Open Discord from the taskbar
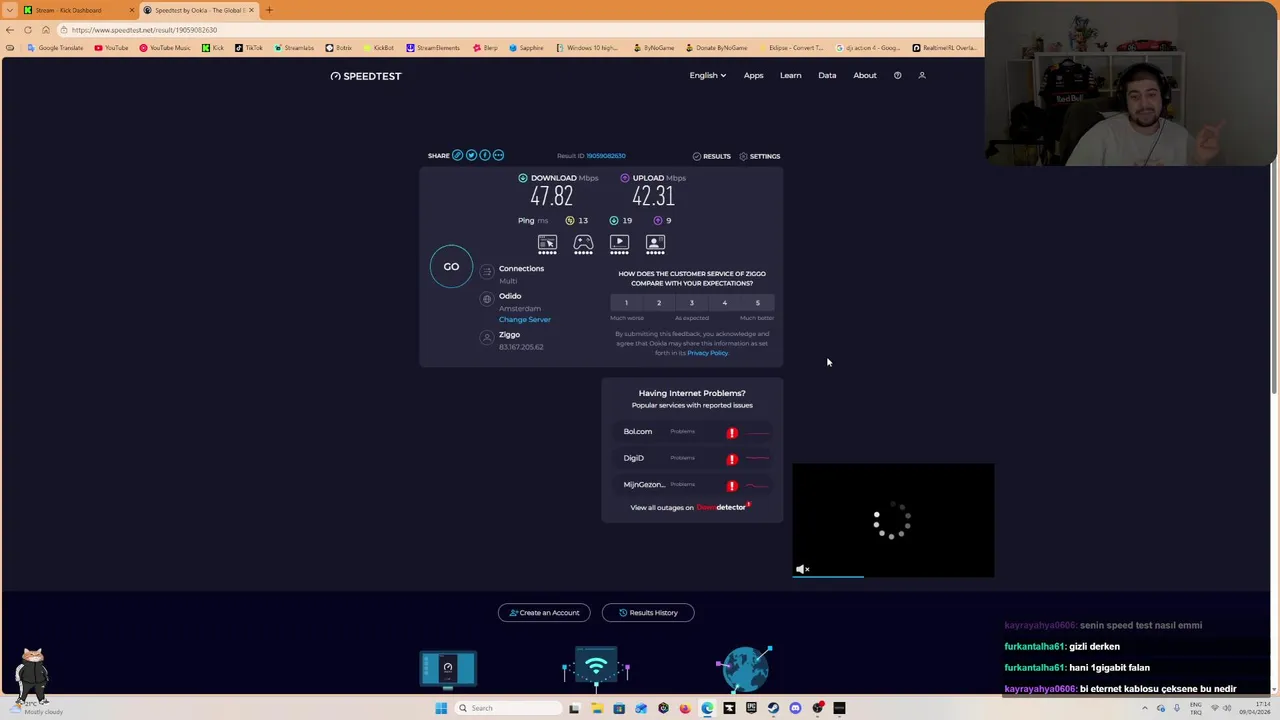This screenshot has width=1280, height=720. click(x=795, y=708)
